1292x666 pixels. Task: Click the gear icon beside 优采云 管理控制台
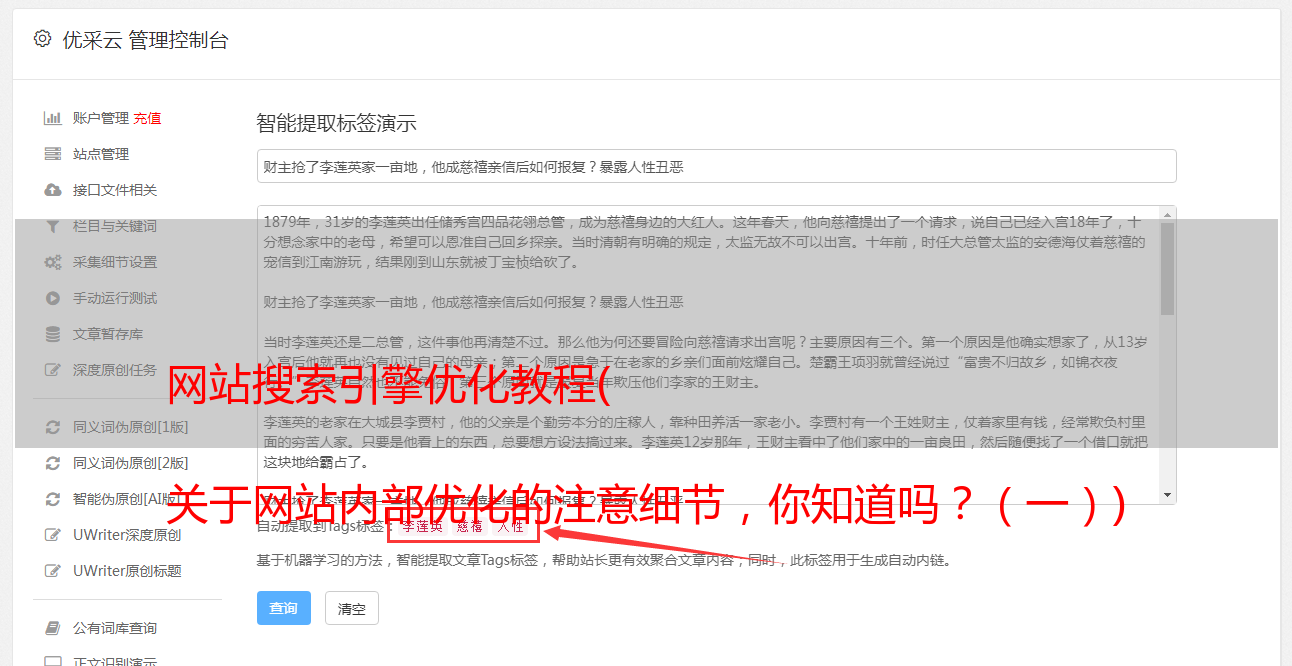[42, 39]
